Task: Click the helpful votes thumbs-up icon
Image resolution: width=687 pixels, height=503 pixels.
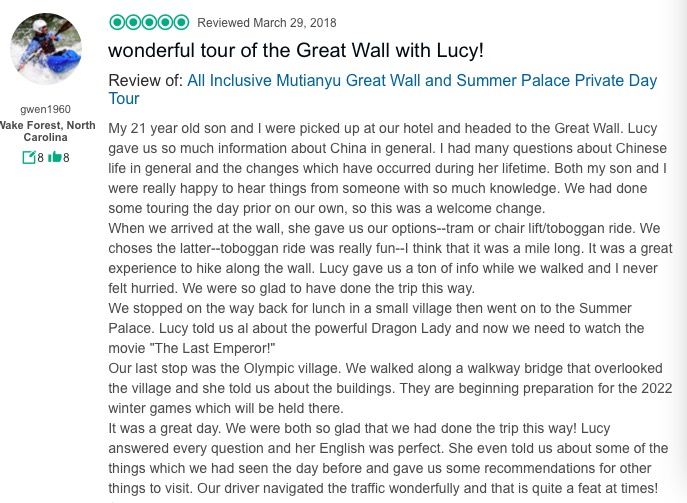Action: point(53,157)
